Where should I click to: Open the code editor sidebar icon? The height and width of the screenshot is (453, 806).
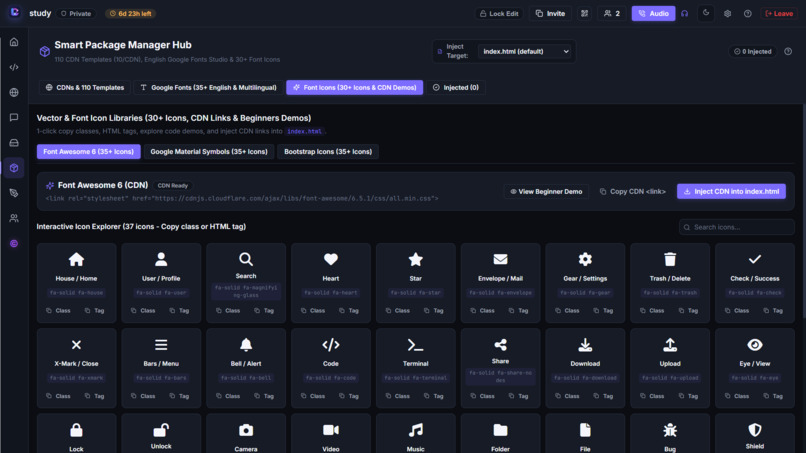[14, 67]
